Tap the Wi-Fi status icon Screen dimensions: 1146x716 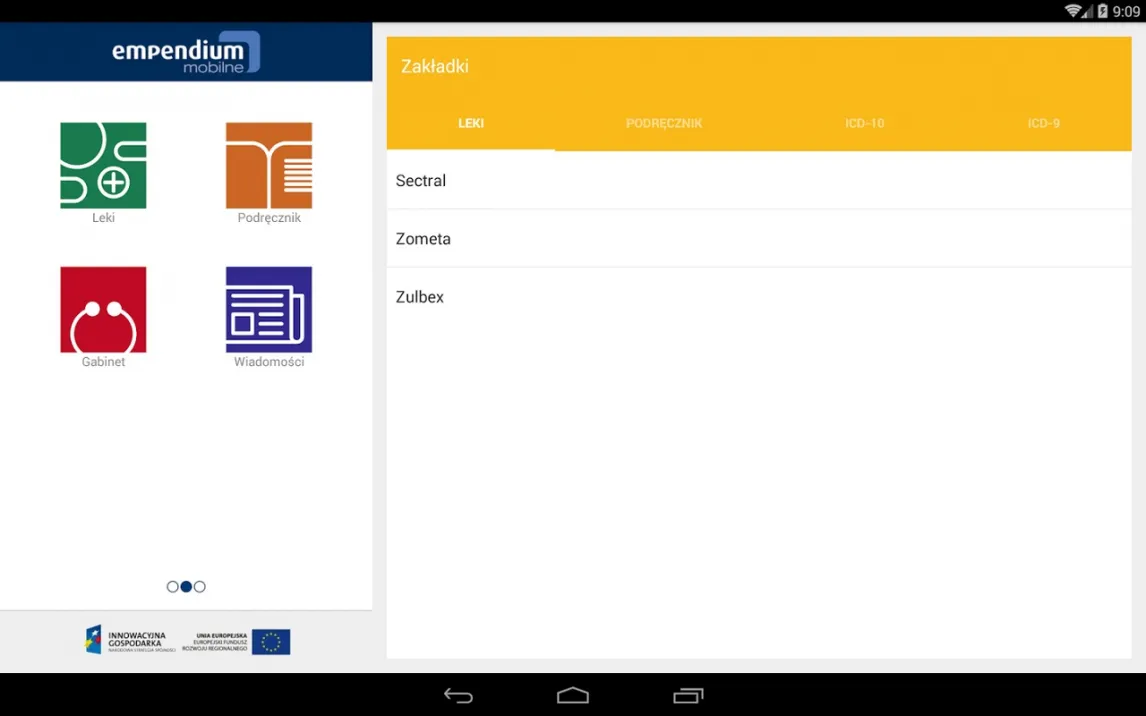pos(1073,11)
